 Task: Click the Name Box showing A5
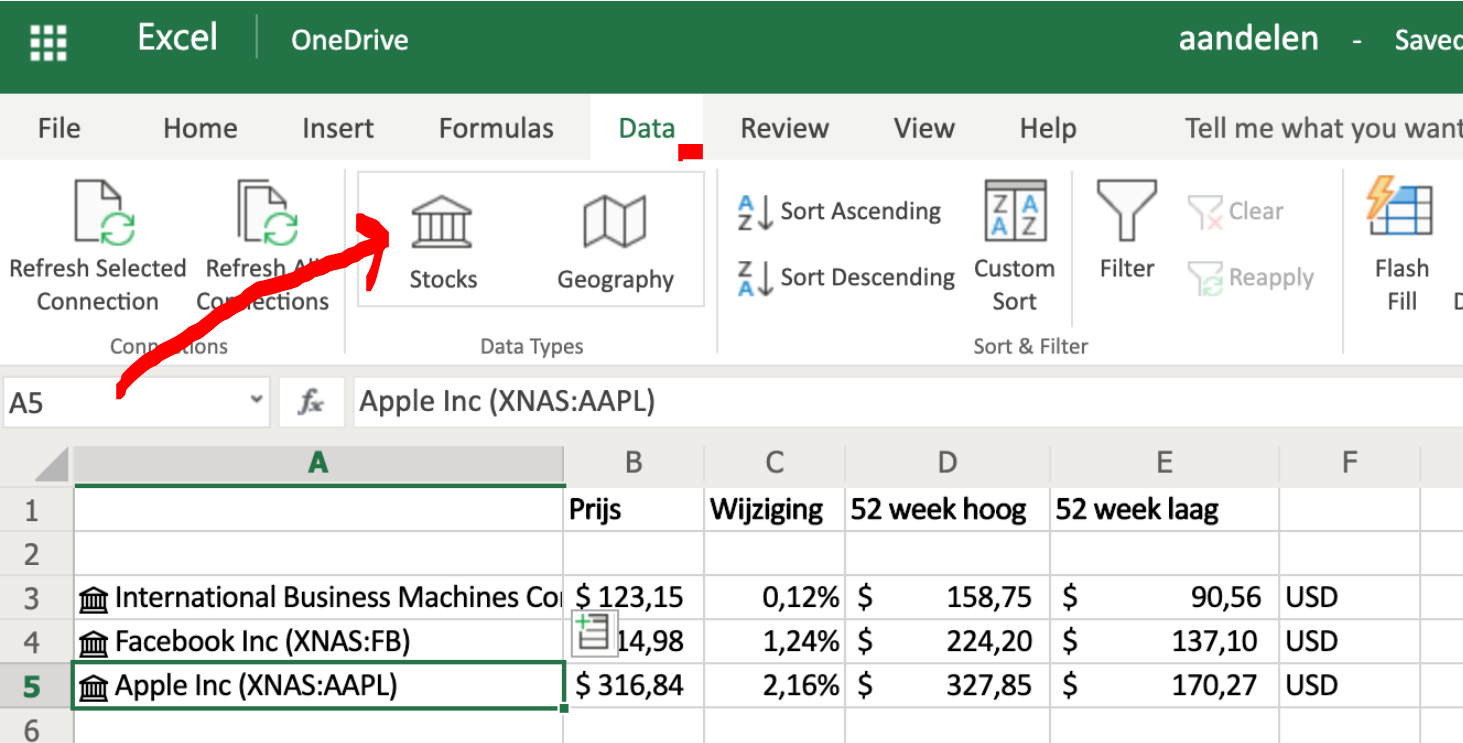point(136,402)
